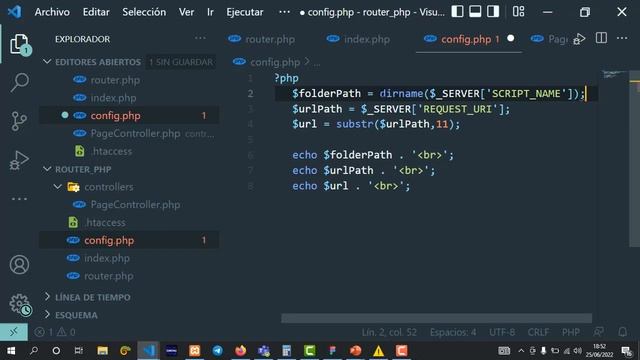Change line endings via CRLF status item
Image resolution: width=640 pixels, height=360 pixels.
[538, 332]
